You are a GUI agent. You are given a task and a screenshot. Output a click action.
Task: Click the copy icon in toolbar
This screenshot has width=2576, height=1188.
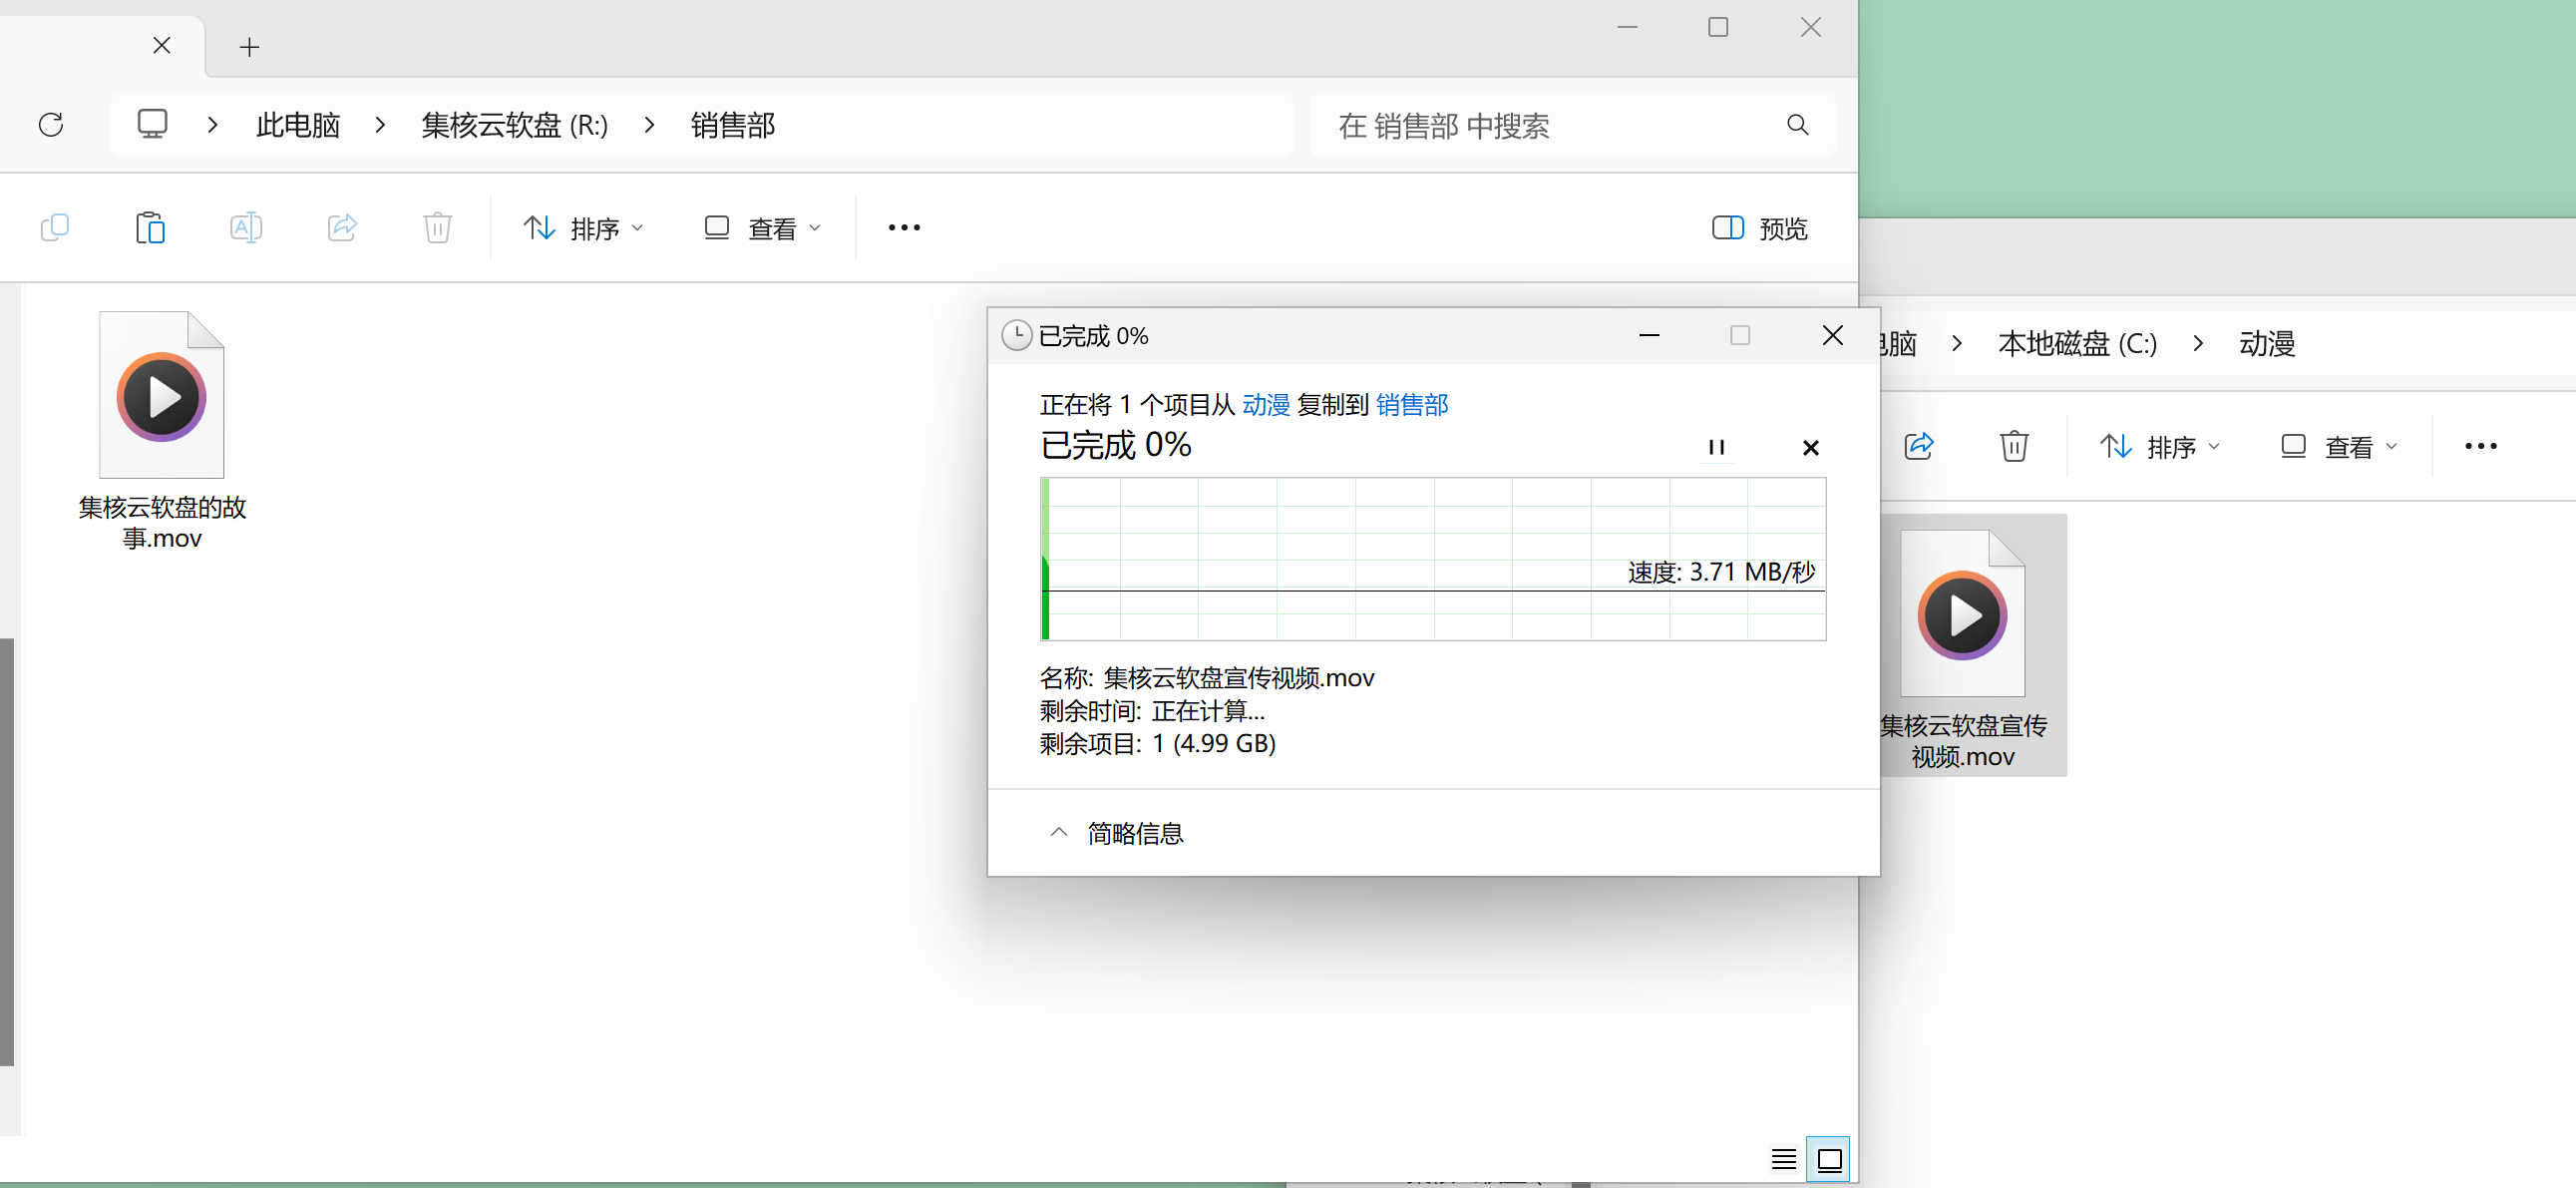tap(55, 228)
